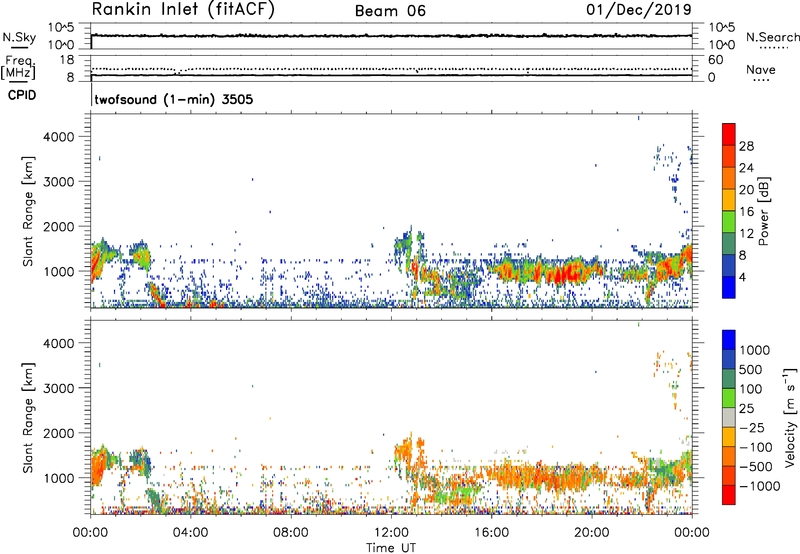This screenshot has width=800, height=554.
Task: Click the "-25" label on velocity colorbar
Action: (x=751, y=427)
